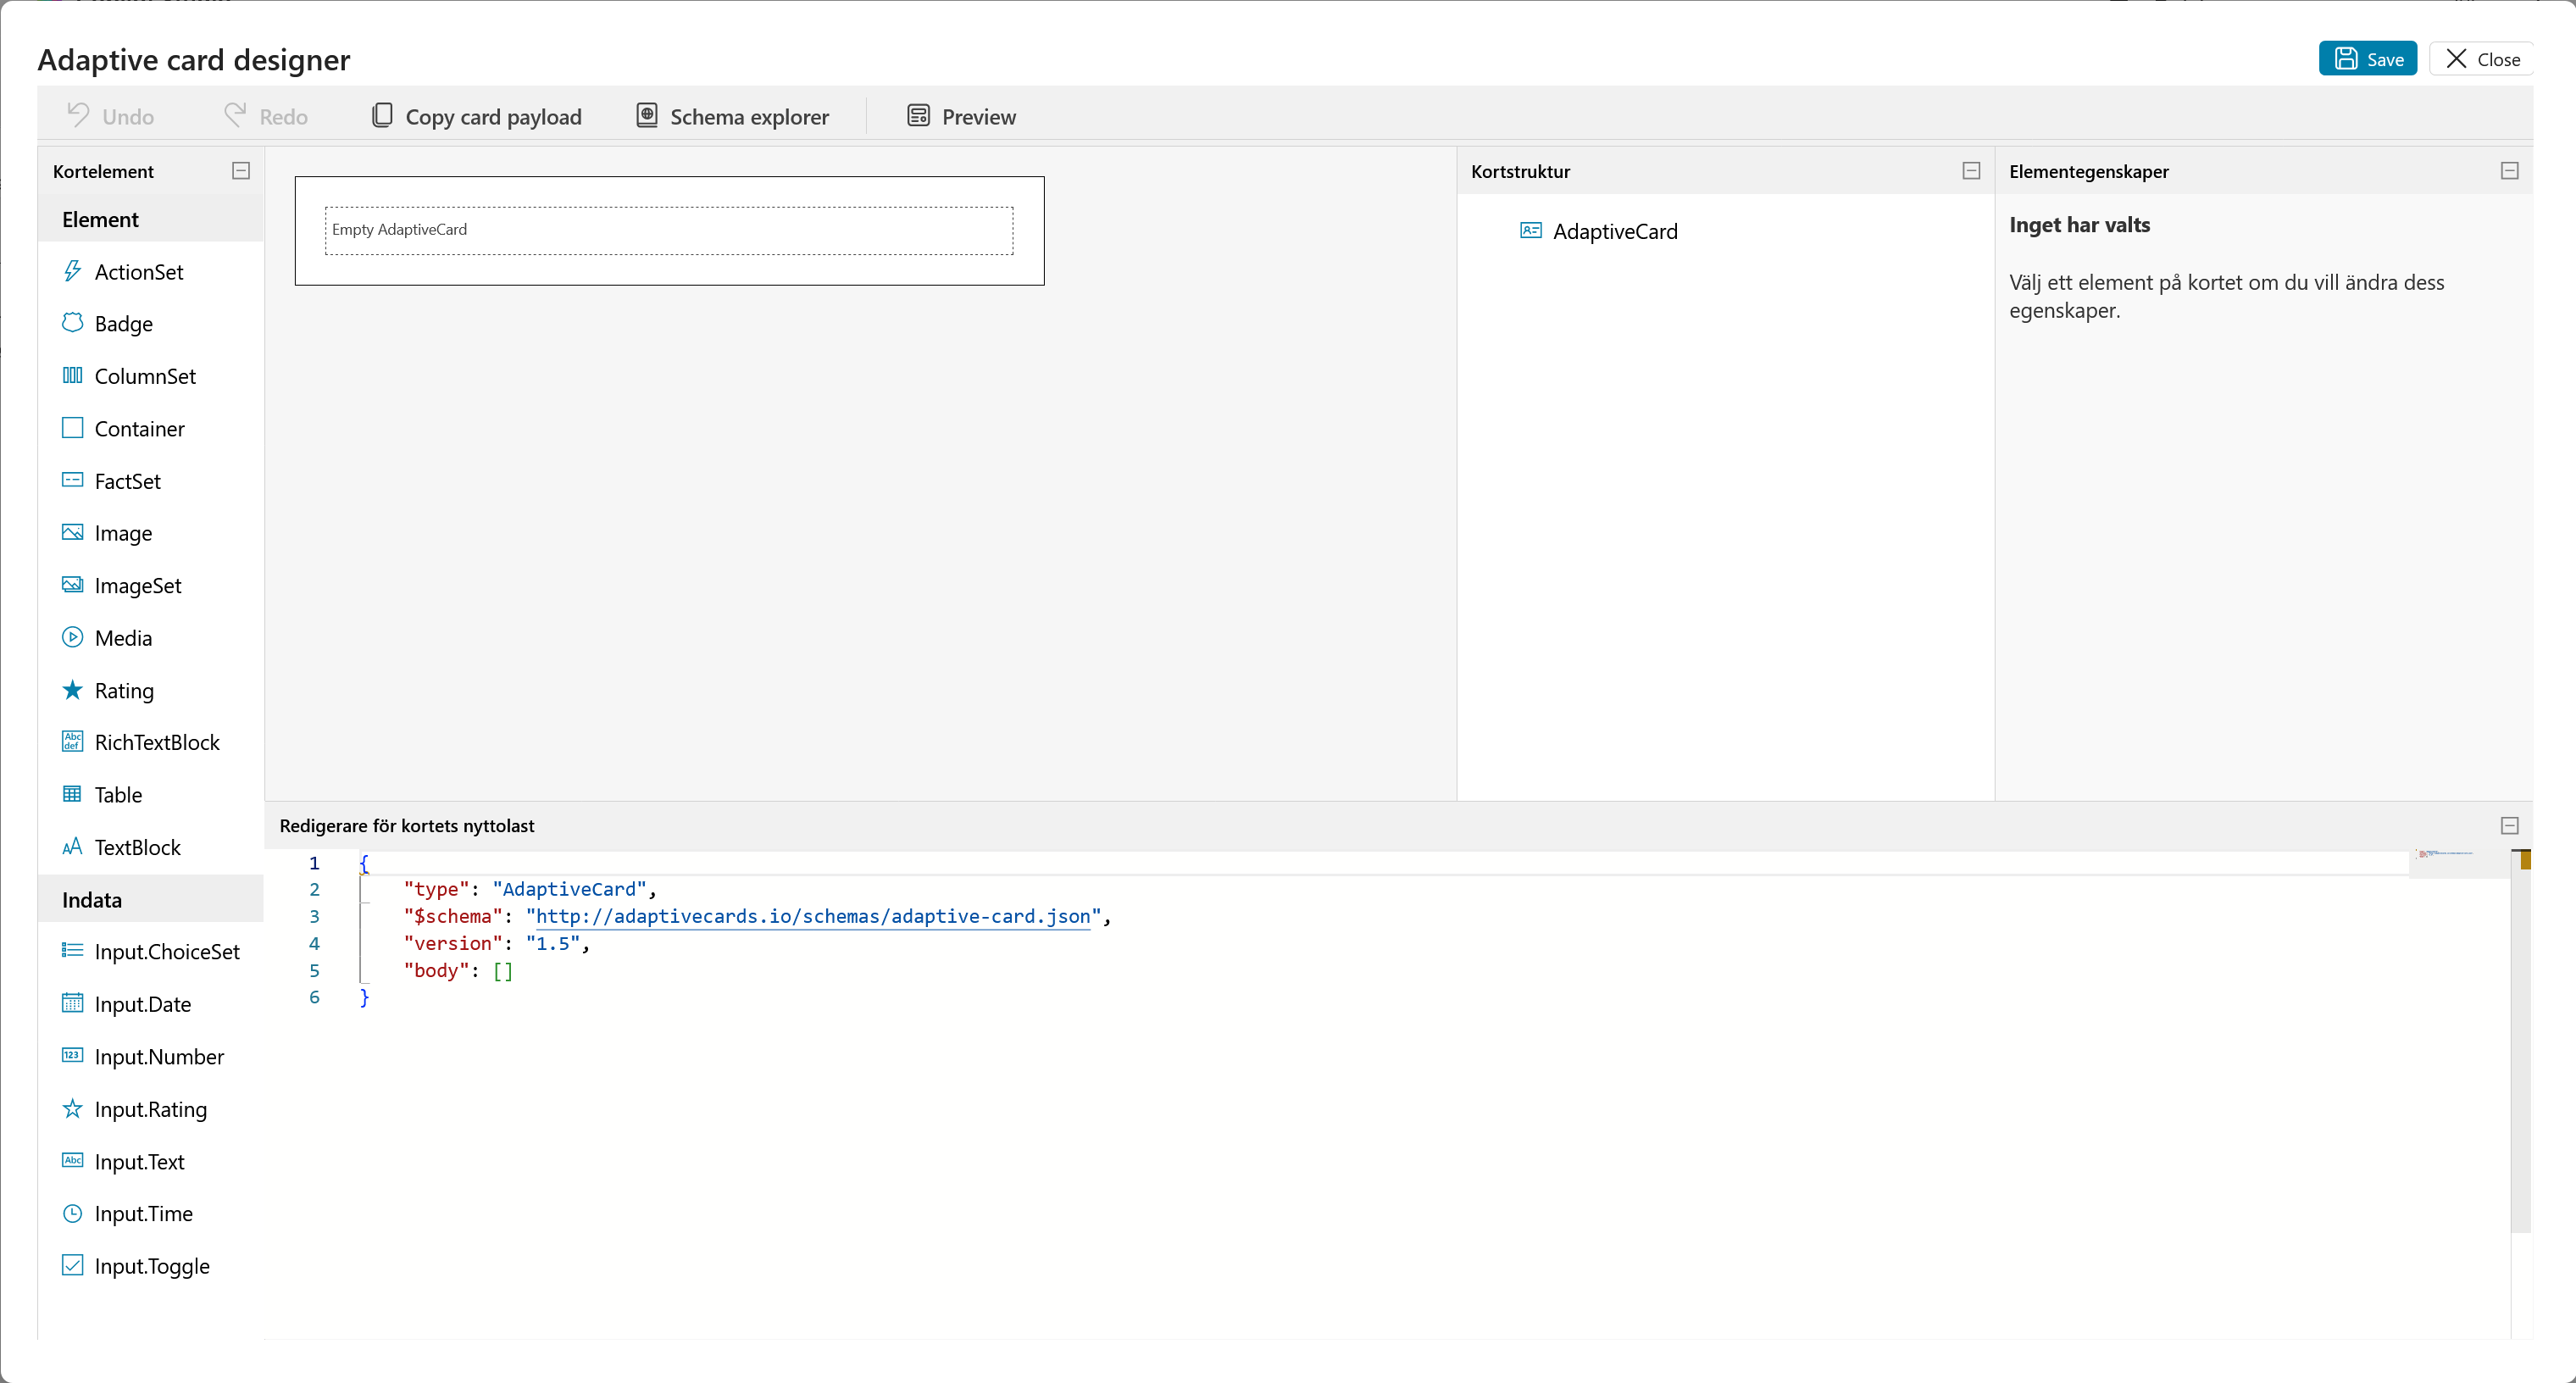Viewport: 2576px width, 1383px height.
Task: Open the card Preview
Action: click(x=961, y=116)
